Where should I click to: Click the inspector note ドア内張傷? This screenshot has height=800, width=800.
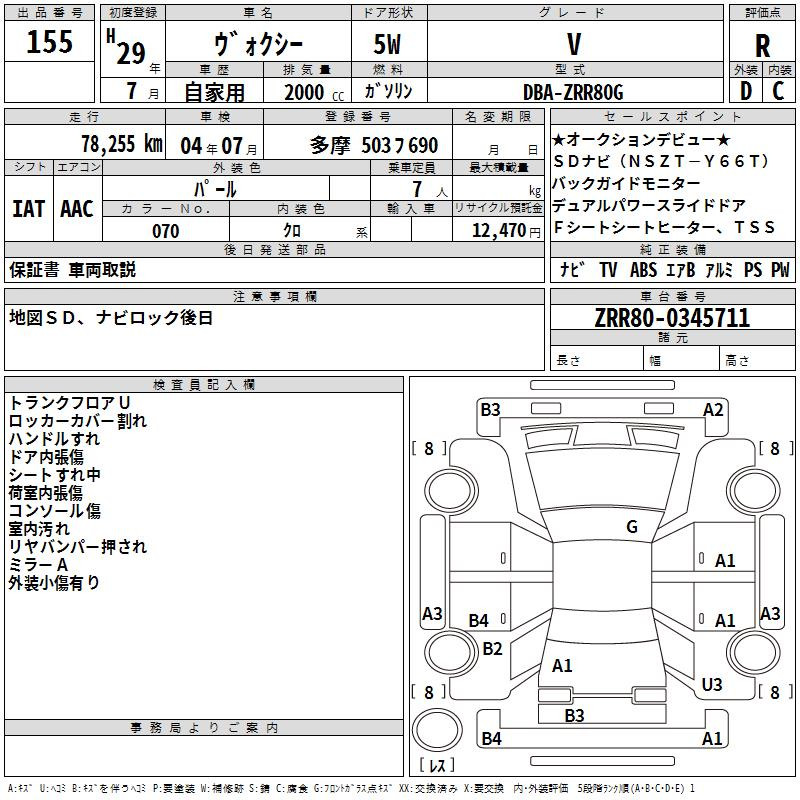pyautogui.click(x=46, y=457)
